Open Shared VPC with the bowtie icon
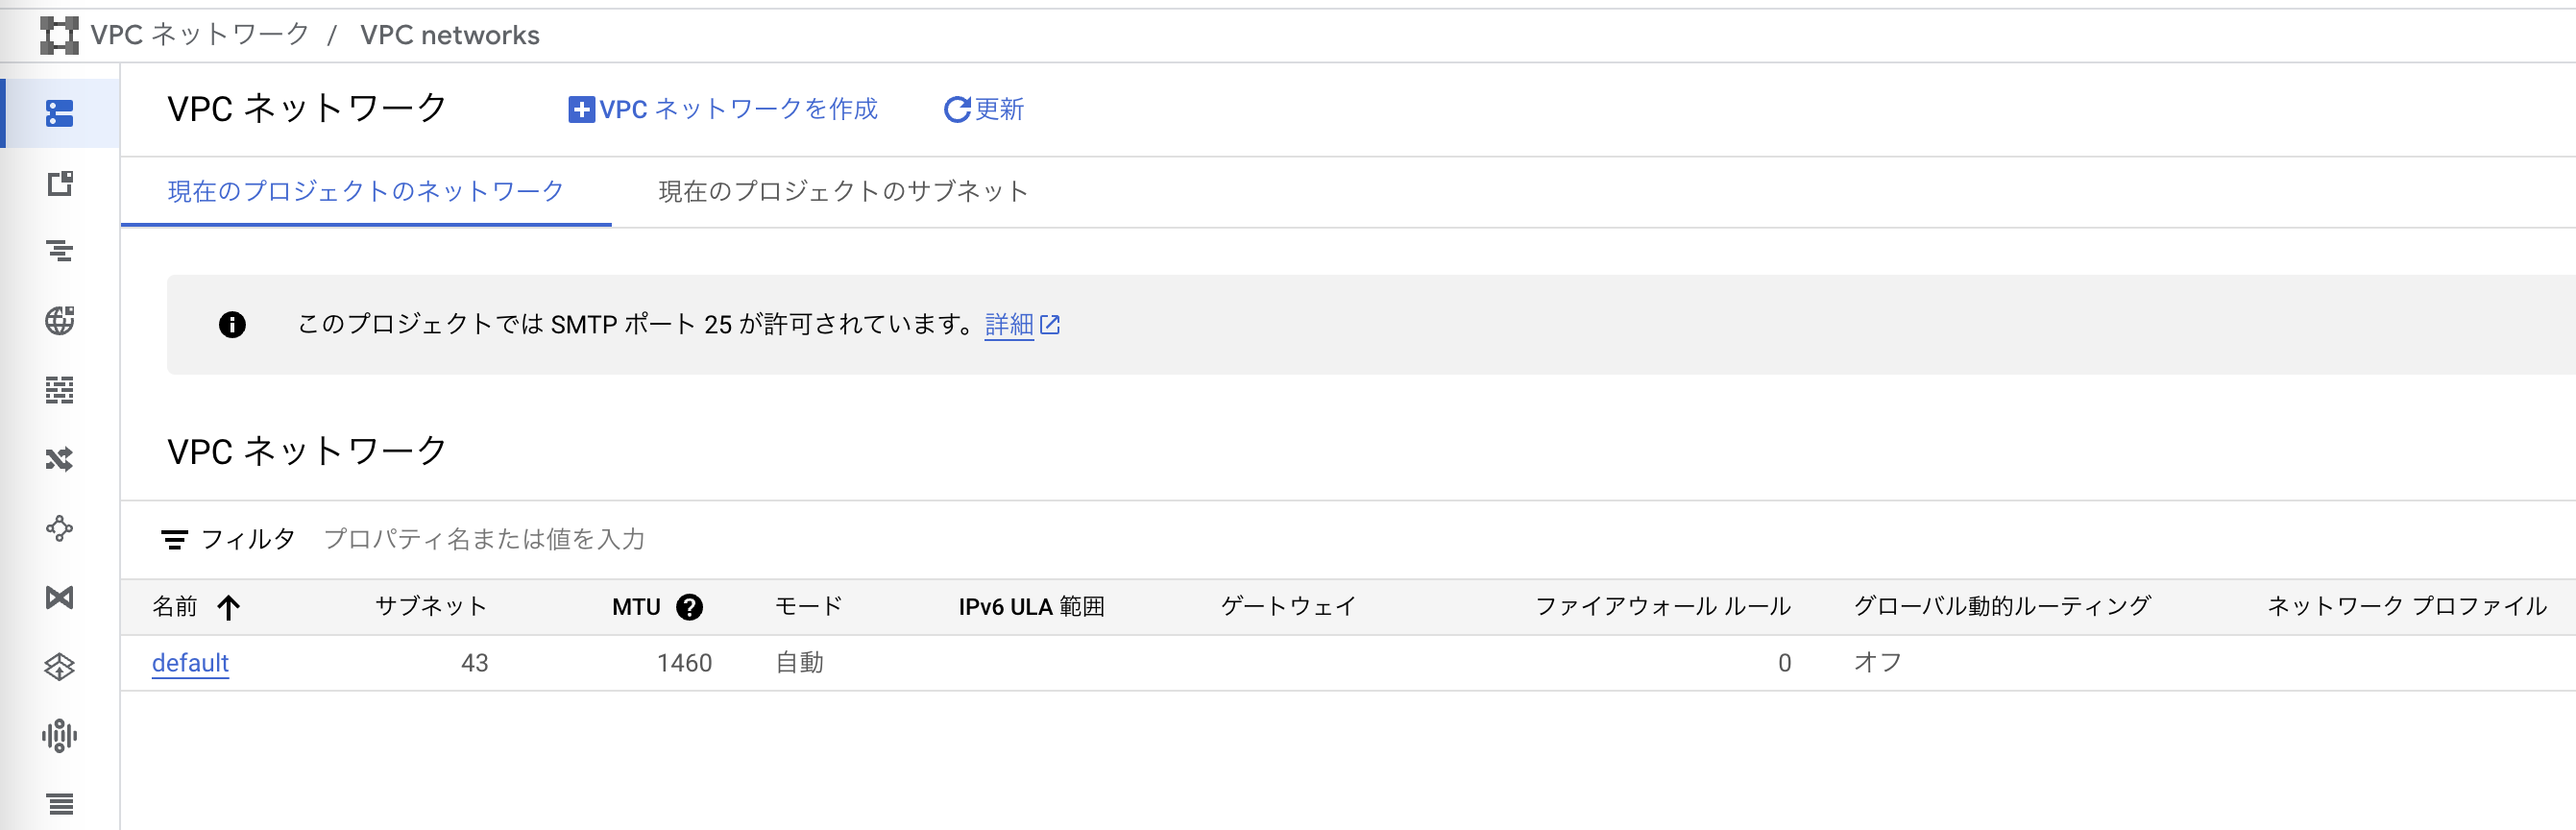 coord(60,598)
